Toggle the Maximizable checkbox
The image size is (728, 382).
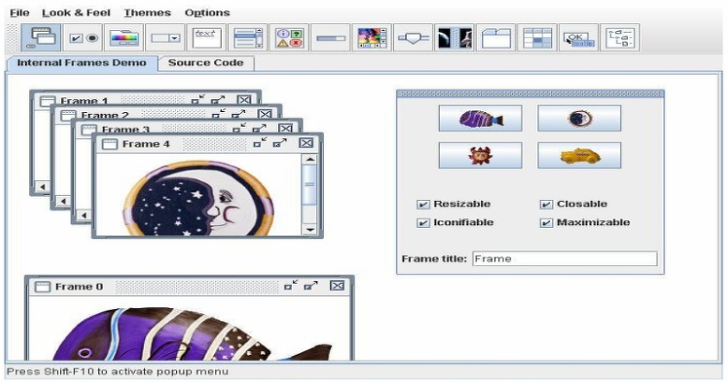pyautogui.click(x=546, y=223)
